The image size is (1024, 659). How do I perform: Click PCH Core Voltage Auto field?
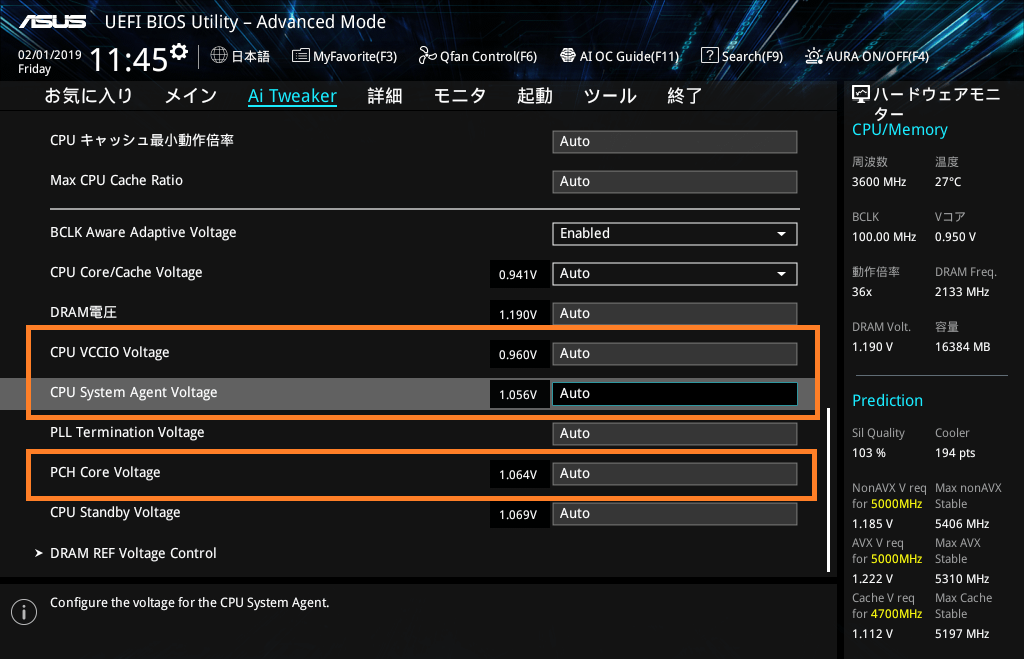[x=675, y=474]
